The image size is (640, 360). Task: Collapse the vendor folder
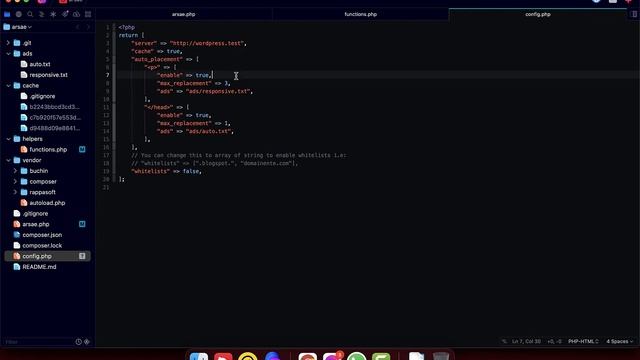click(x=8, y=160)
